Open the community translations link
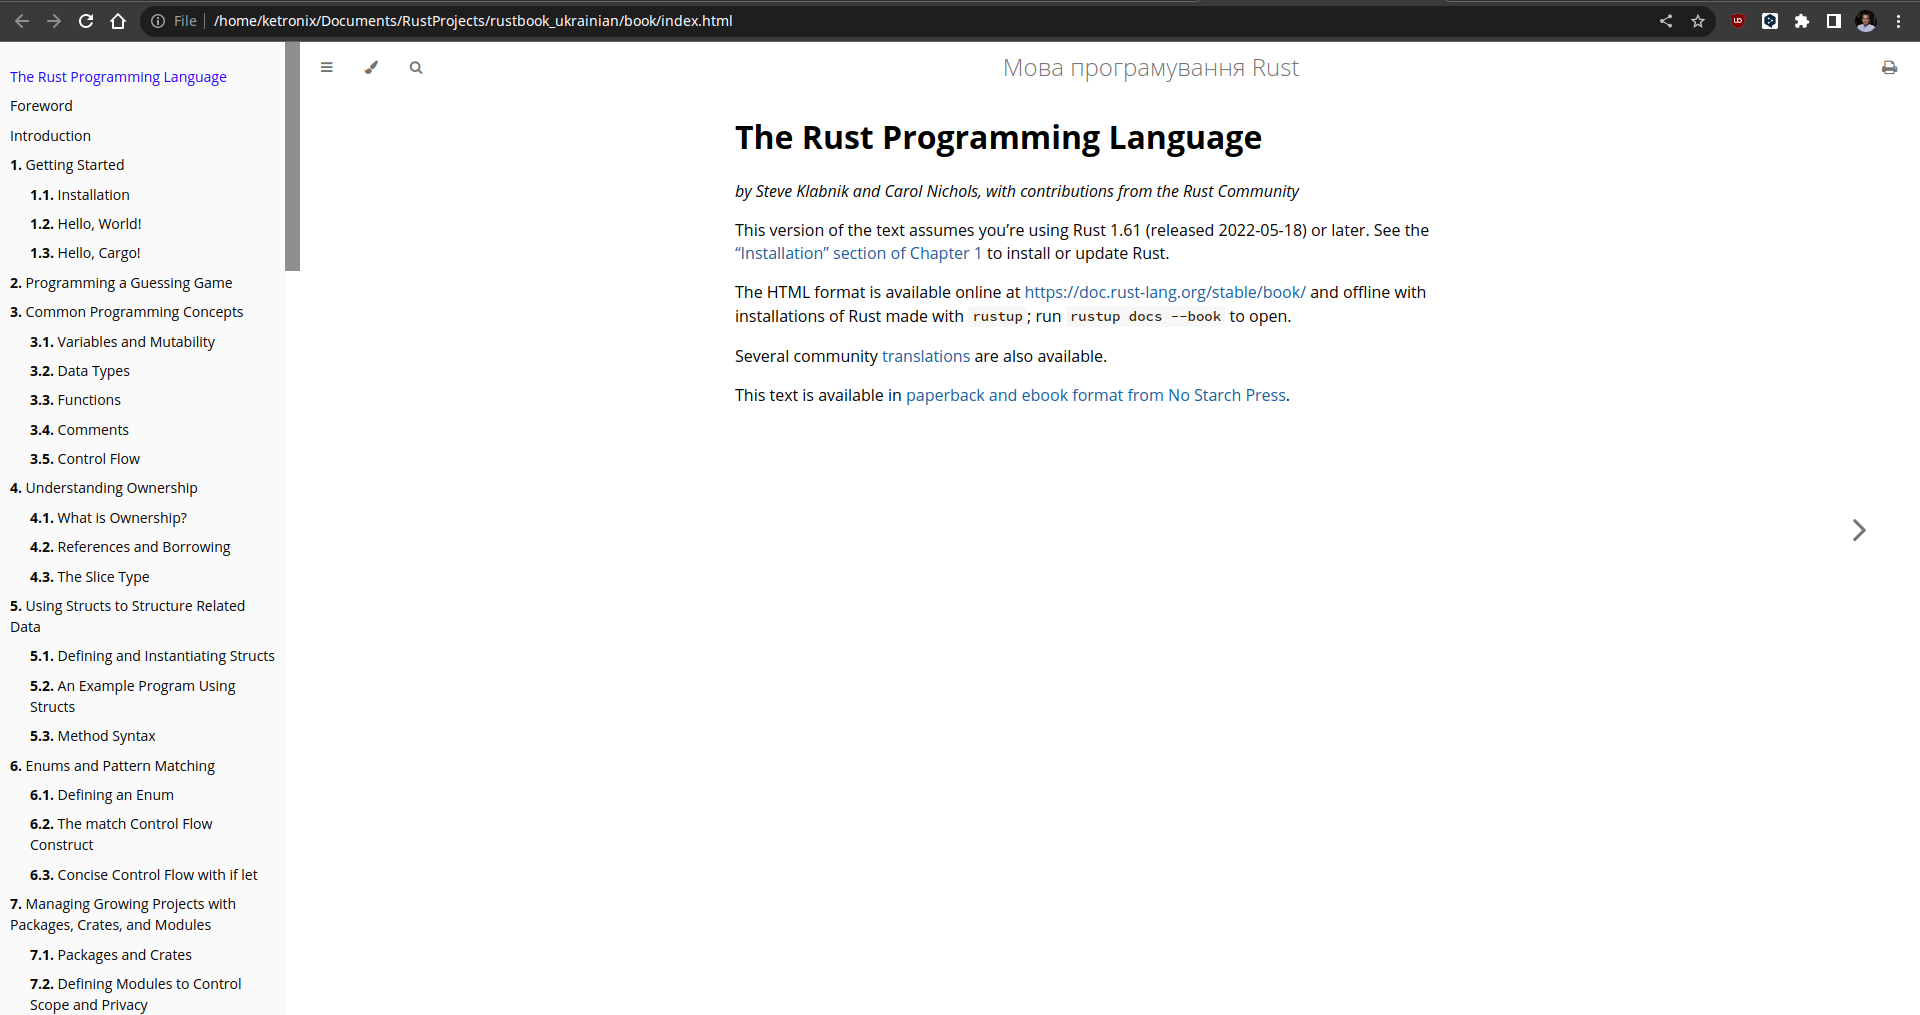This screenshot has width=1920, height=1015. [926, 357]
